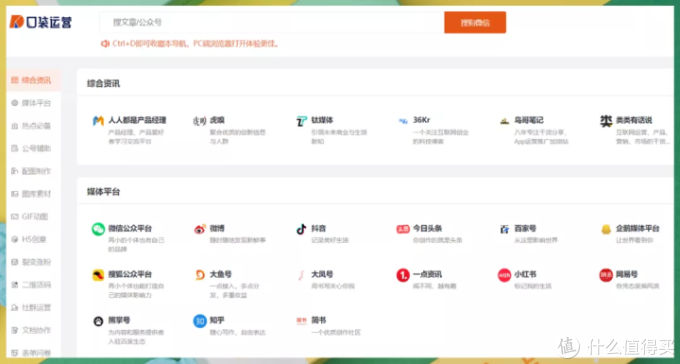Select 综合资讯 in the left sidebar

pos(34,80)
